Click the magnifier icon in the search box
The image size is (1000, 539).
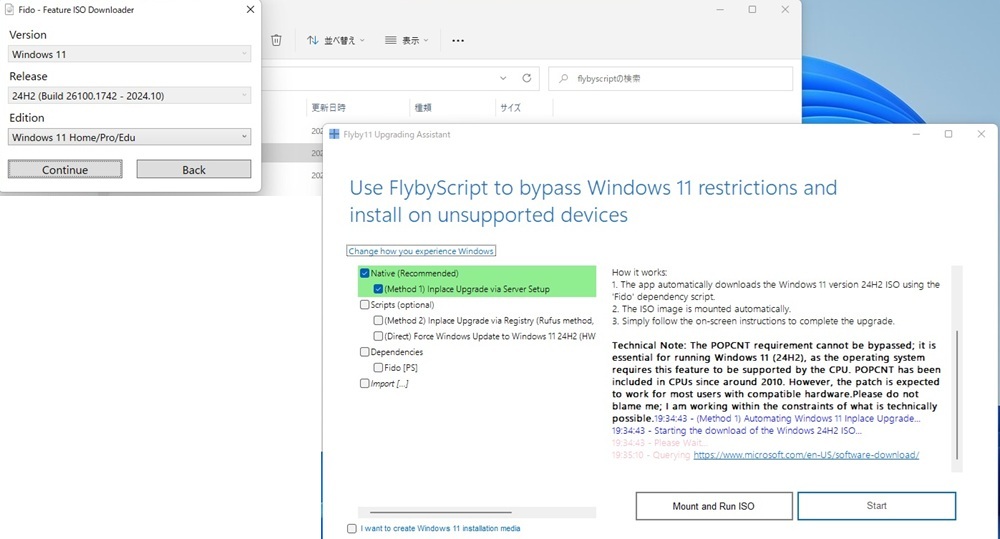coord(565,78)
